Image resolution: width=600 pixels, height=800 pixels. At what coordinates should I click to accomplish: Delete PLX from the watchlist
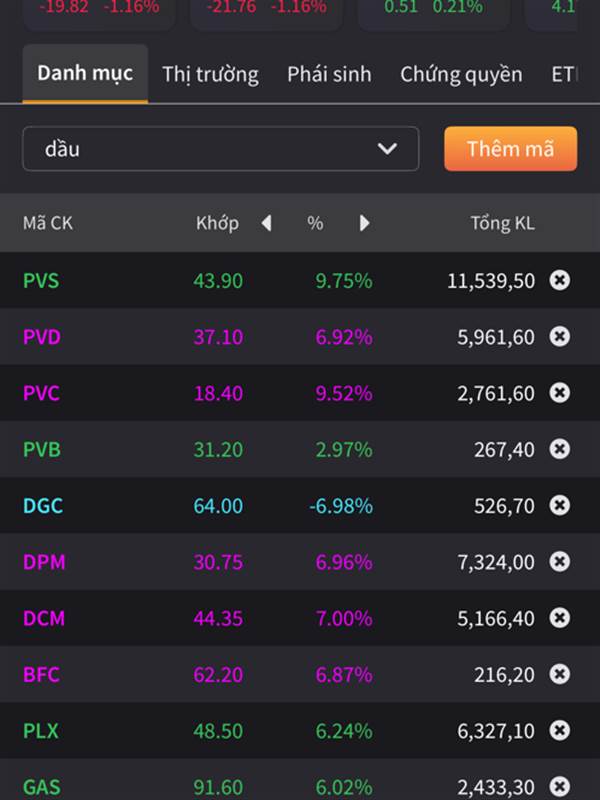tap(560, 731)
